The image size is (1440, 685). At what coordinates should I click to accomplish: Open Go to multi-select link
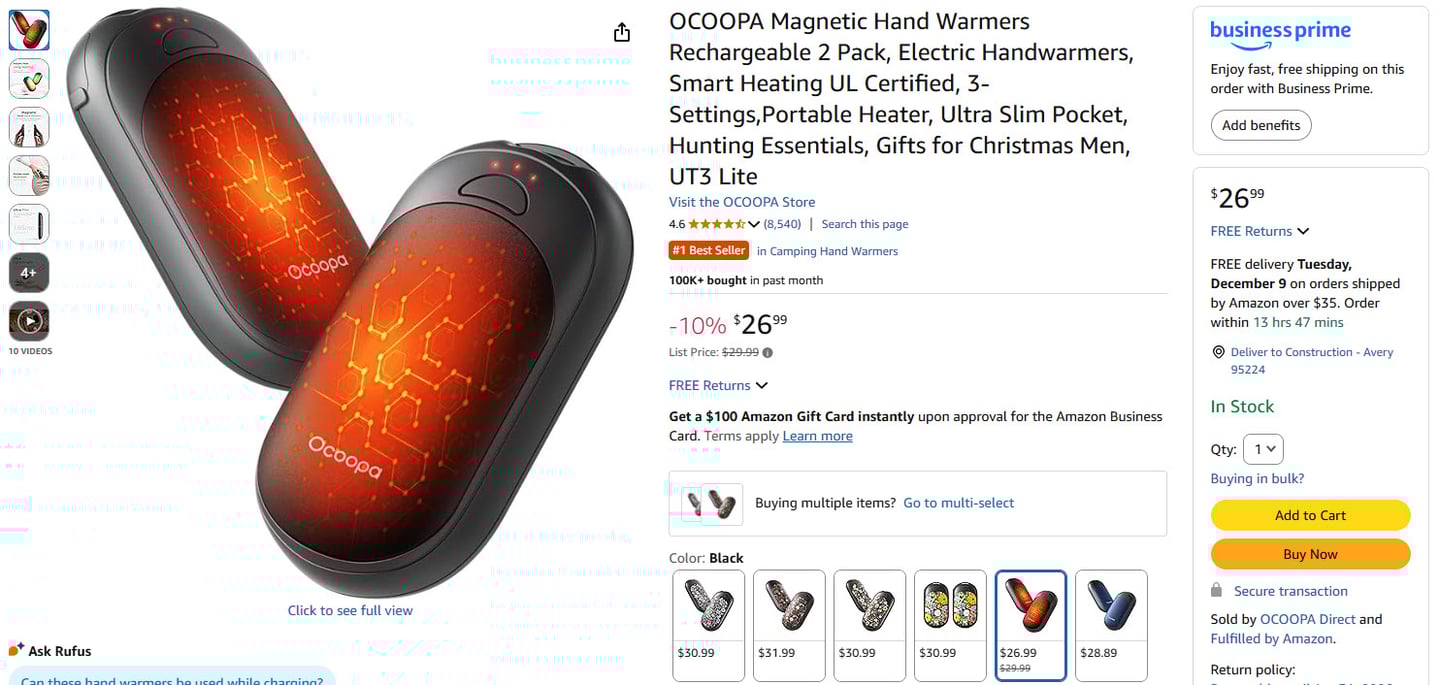click(x=959, y=503)
